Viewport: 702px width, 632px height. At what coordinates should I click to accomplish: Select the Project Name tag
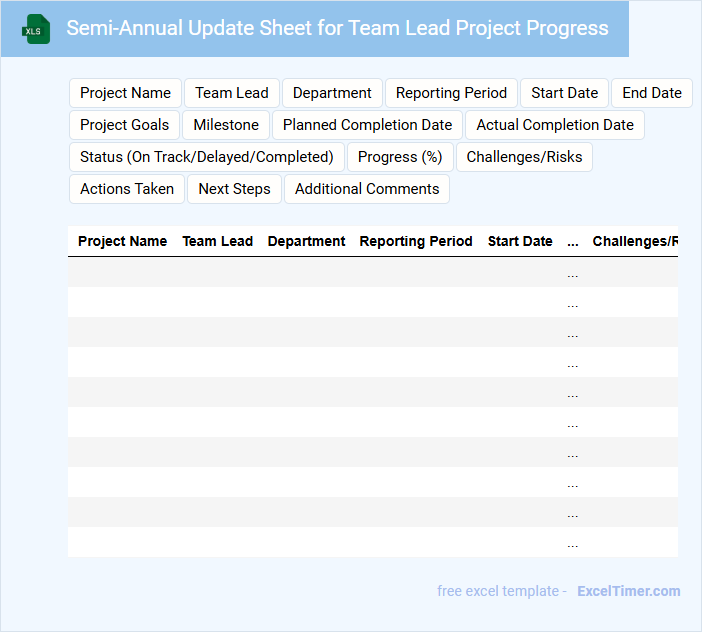pos(125,93)
